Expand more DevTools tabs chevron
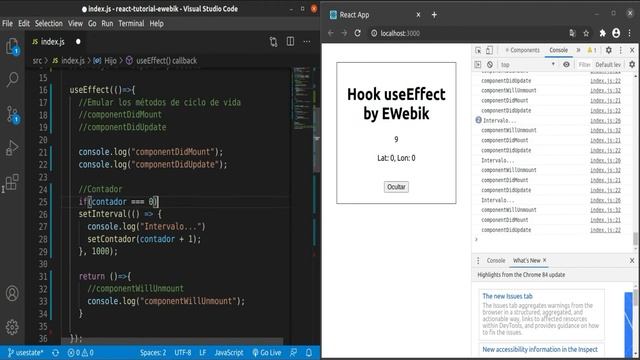 [x=578, y=50]
